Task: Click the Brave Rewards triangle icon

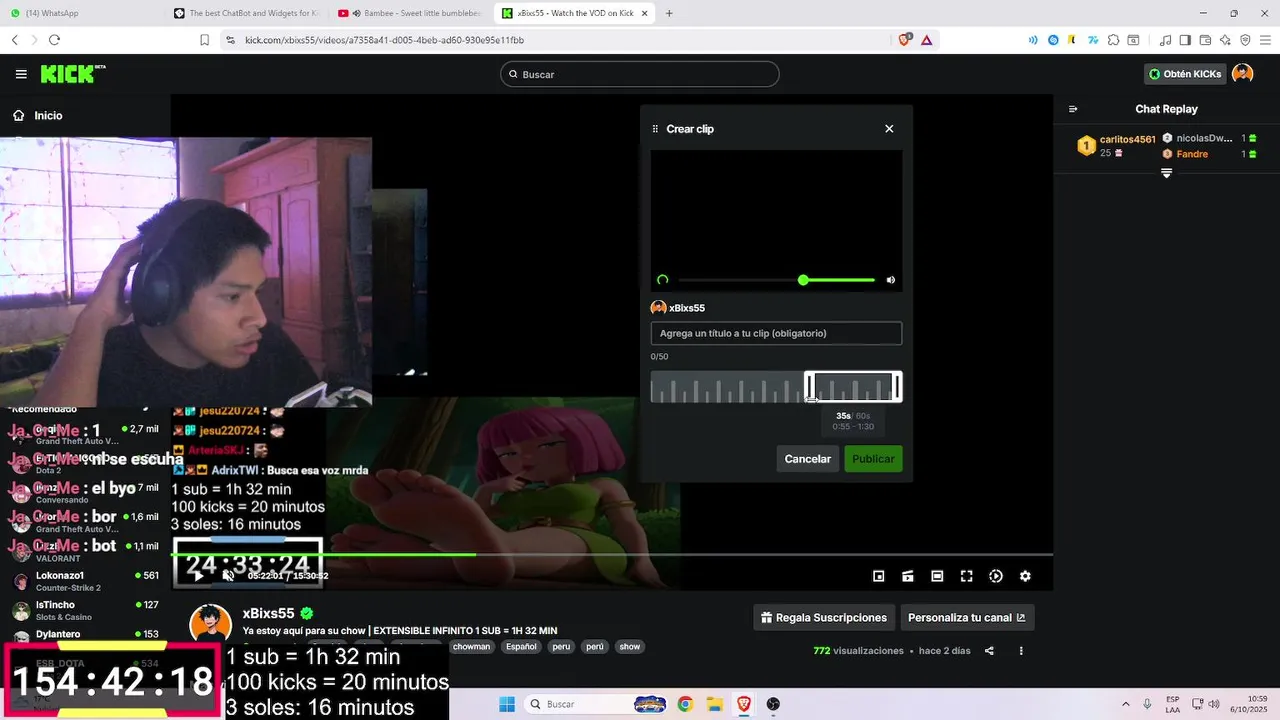Action: click(x=927, y=40)
